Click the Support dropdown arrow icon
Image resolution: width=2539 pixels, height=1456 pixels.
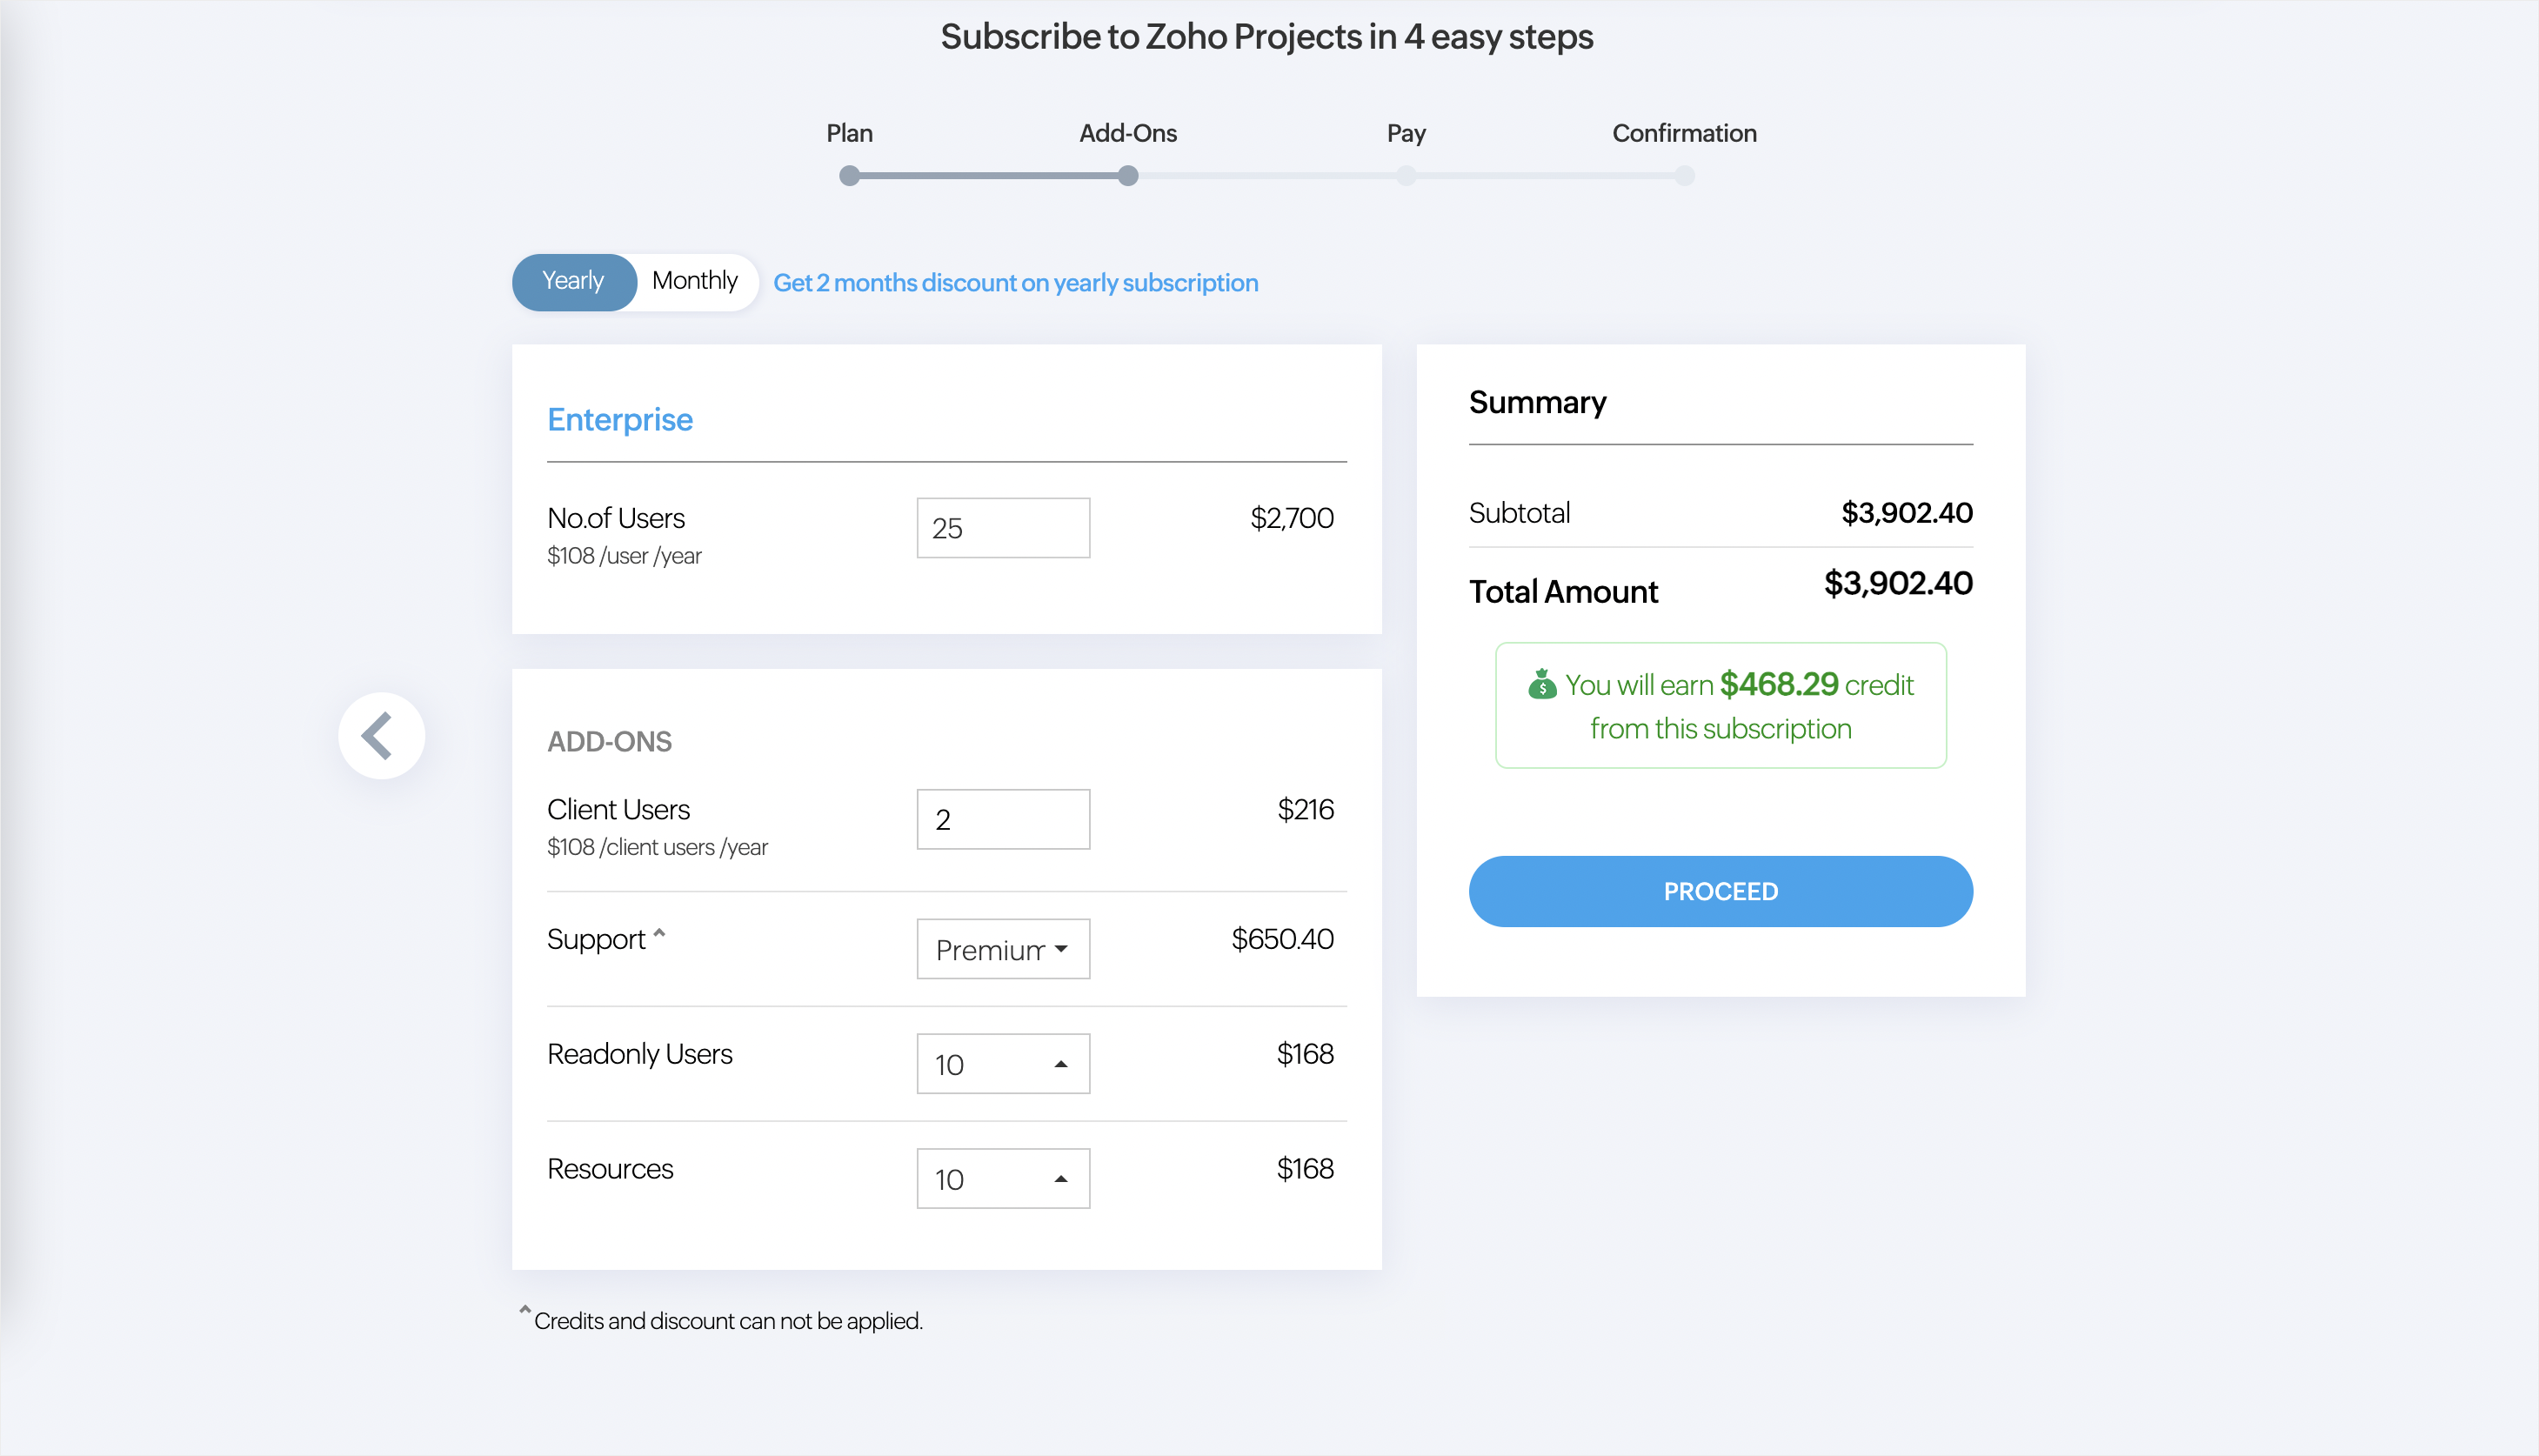[1061, 949]
